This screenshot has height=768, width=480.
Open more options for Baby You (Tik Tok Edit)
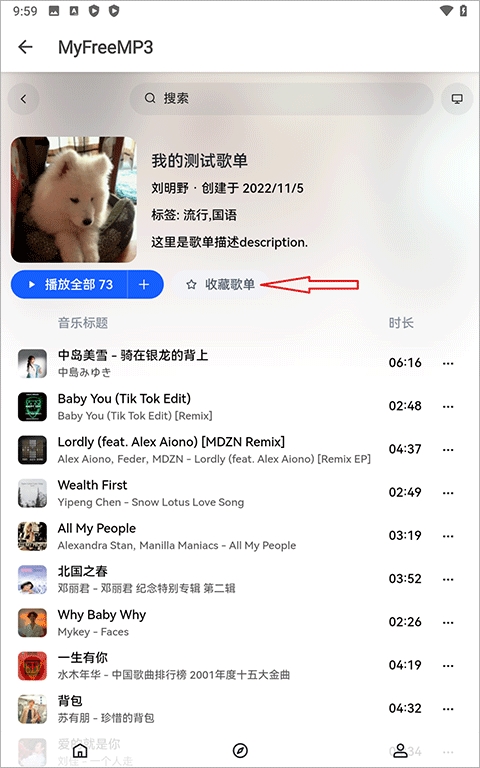(x=448, y=406)
